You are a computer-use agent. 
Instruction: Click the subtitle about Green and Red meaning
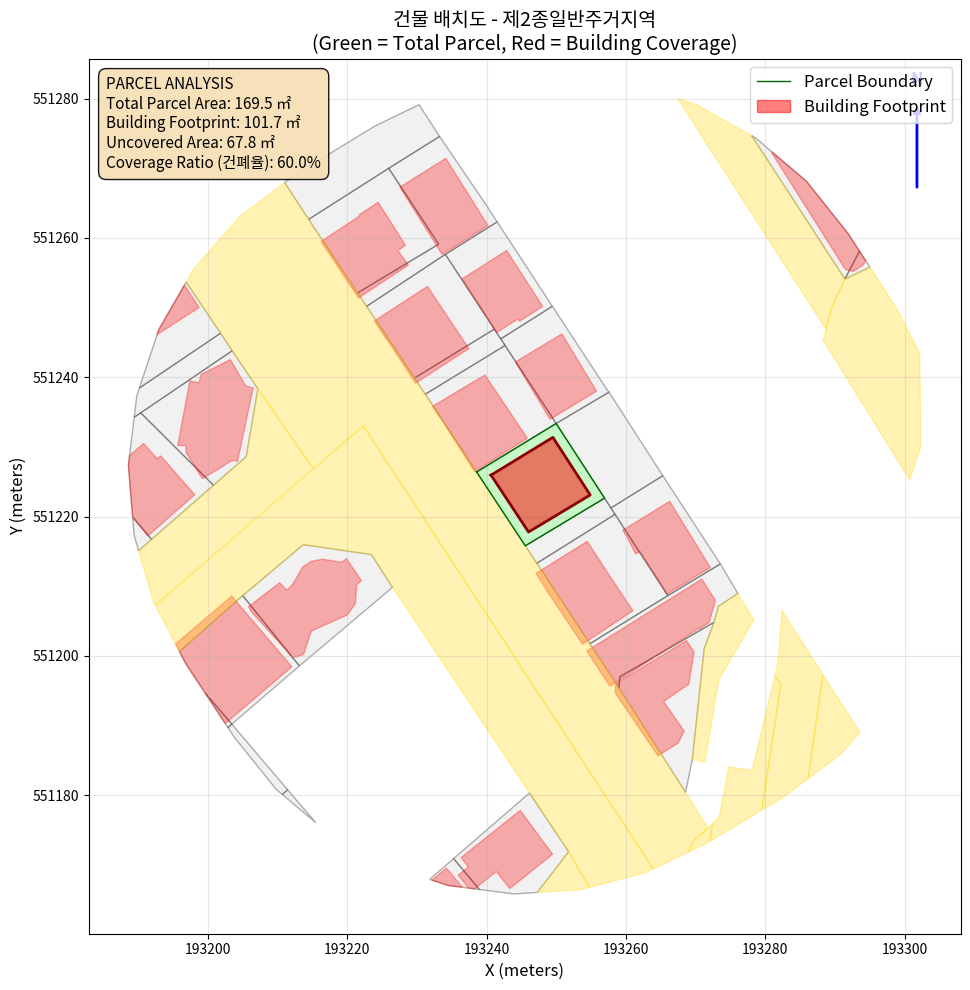pyautogui.click(x=524, y=43)
